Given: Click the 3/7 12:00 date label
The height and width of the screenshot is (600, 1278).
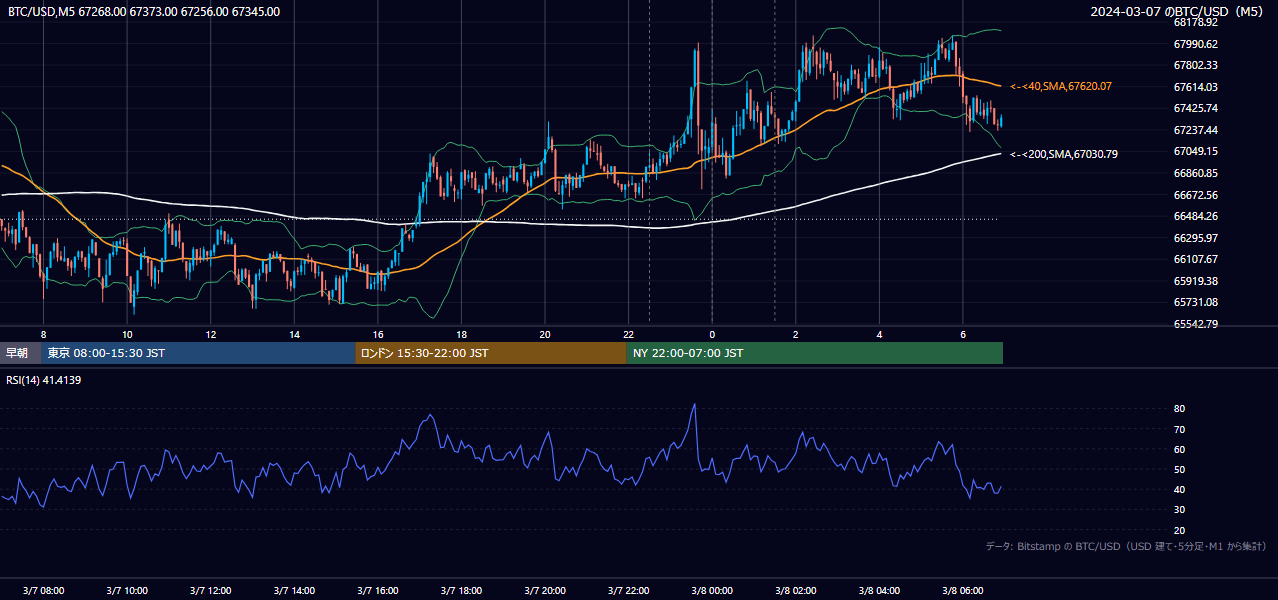Looking at the screenshot, I should coord(210,590).
